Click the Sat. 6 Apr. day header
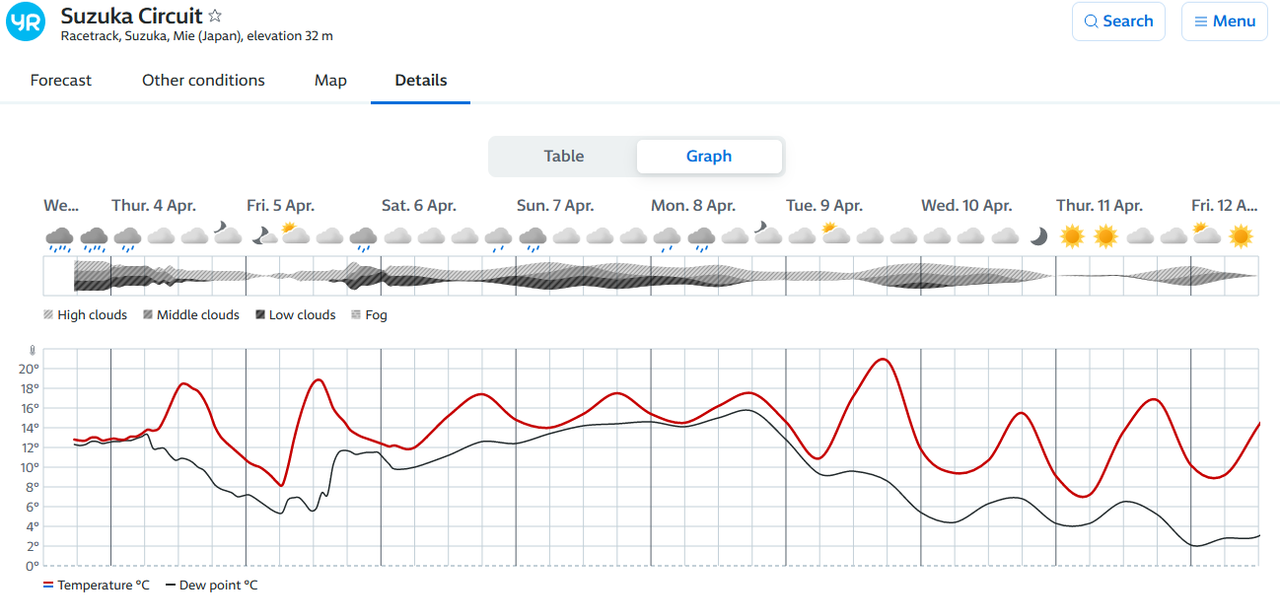This screenshot has height=606, width=1280. click(x=419, y=205)
